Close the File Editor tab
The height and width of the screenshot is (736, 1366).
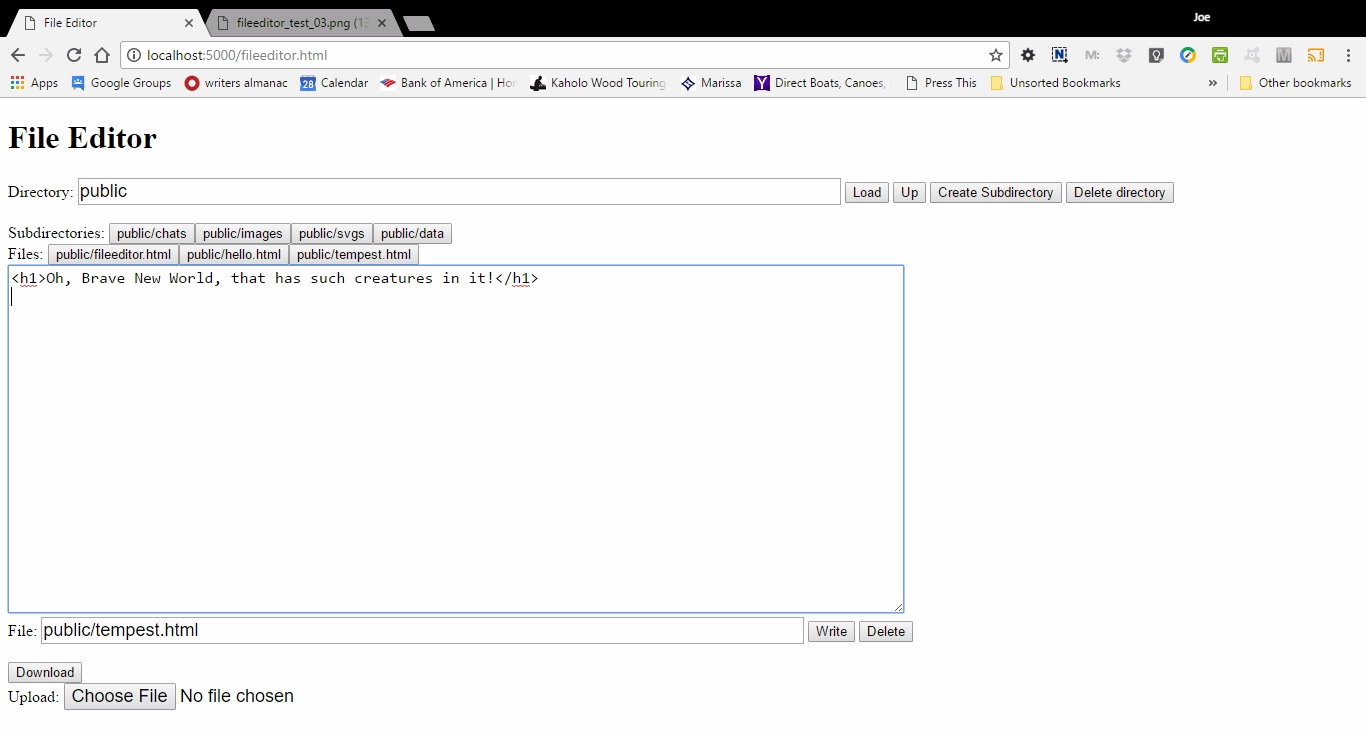pos(189,22)
